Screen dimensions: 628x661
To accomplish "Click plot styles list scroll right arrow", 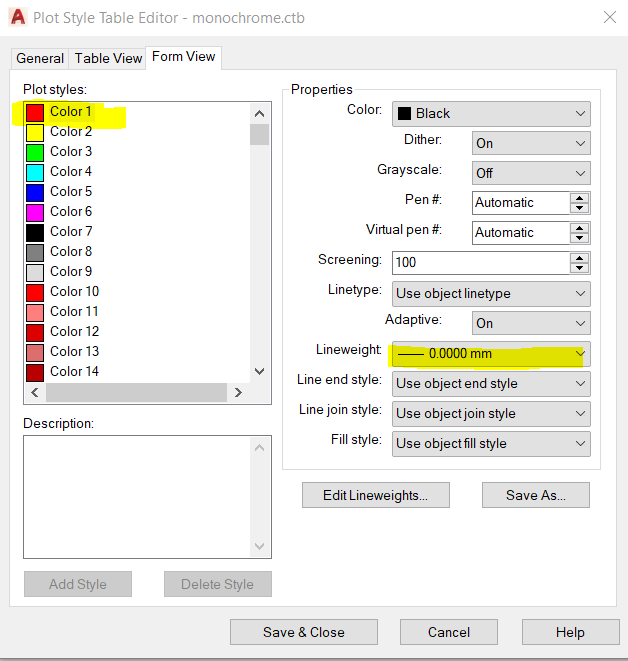I will (238, 393).
